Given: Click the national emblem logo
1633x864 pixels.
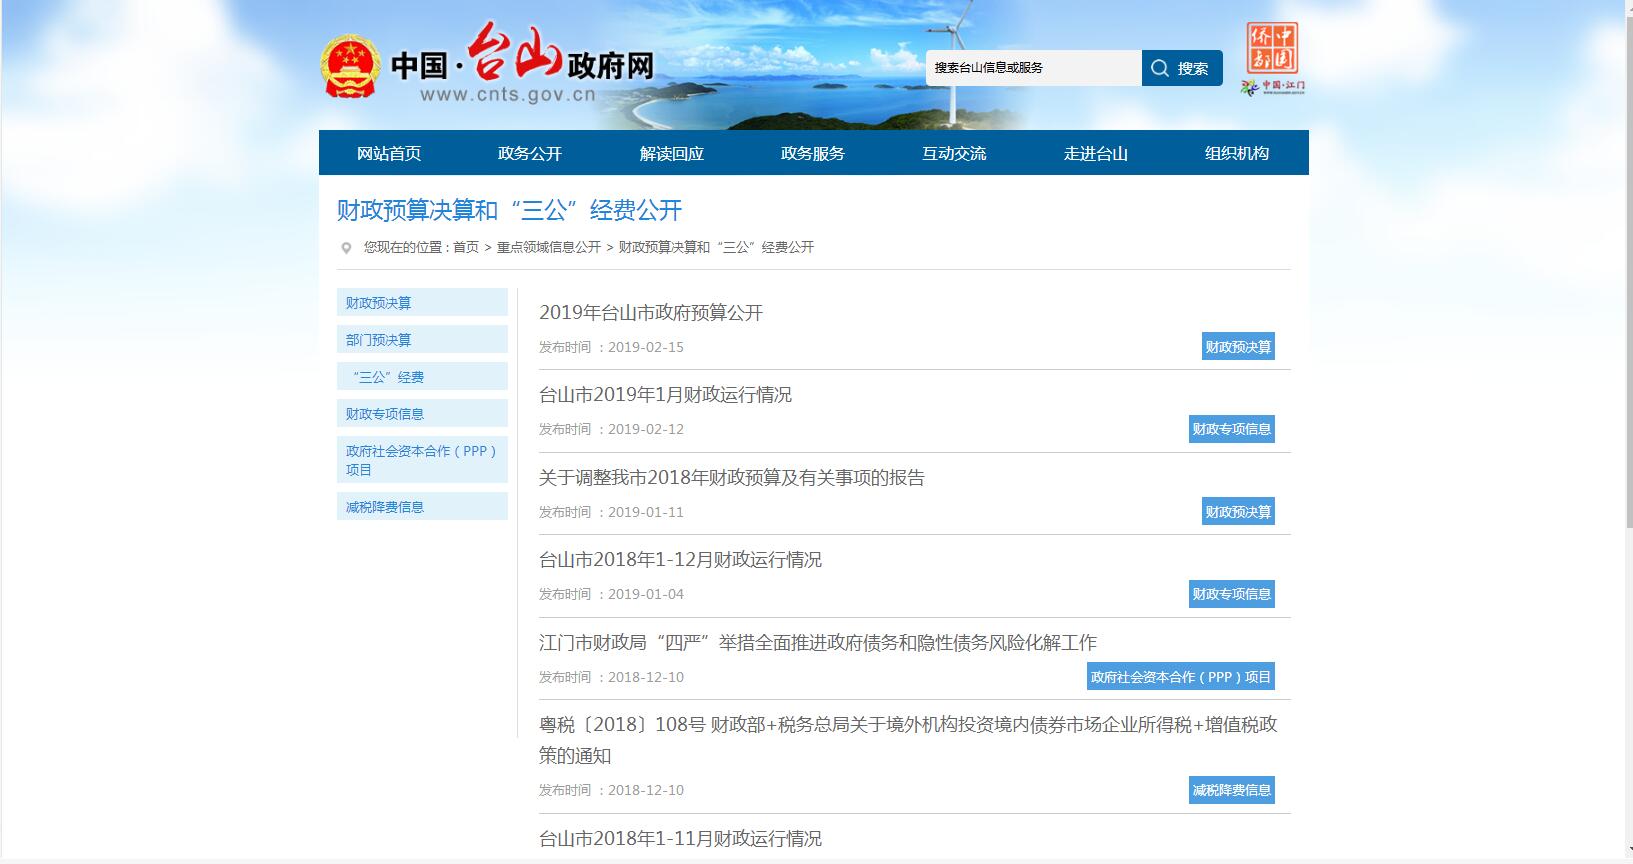Looking at the screenshot, I should [350, 66].
